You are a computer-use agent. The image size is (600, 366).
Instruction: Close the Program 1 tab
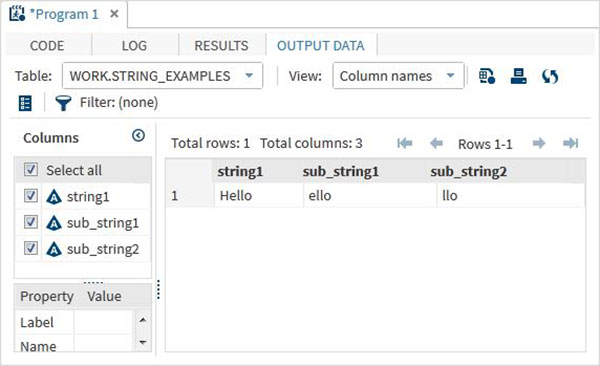click(114, 14)
